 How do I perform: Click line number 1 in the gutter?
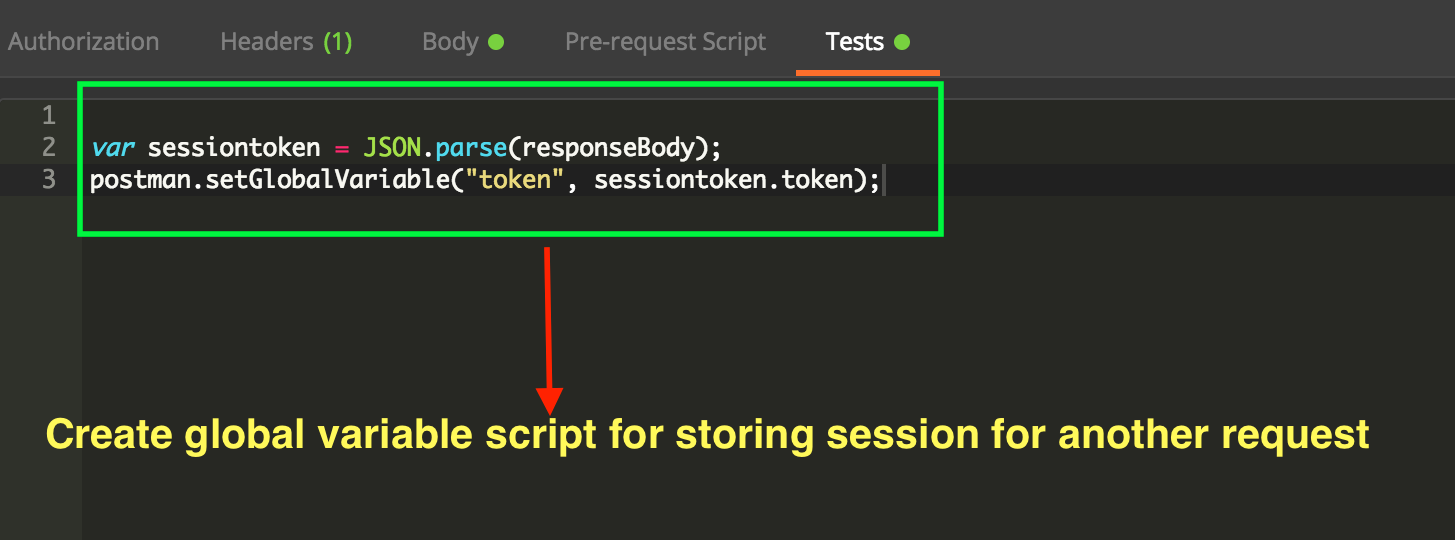(x=49, y=116)
